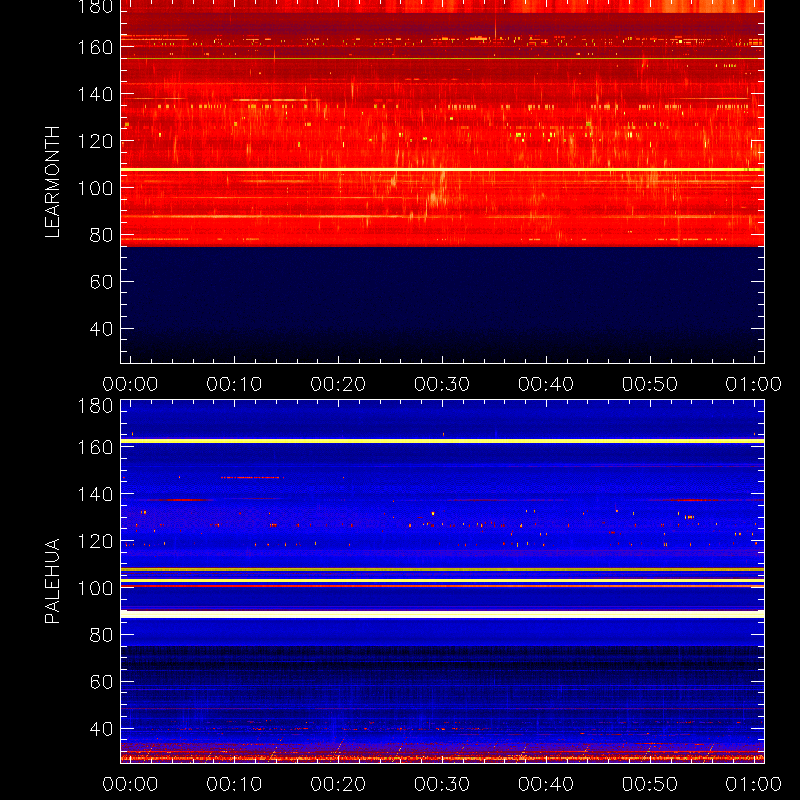Screen dimensions: 800x800
Task: Pick the 120 tick label on Palehua plot
Action: click(x=95, y=541)
